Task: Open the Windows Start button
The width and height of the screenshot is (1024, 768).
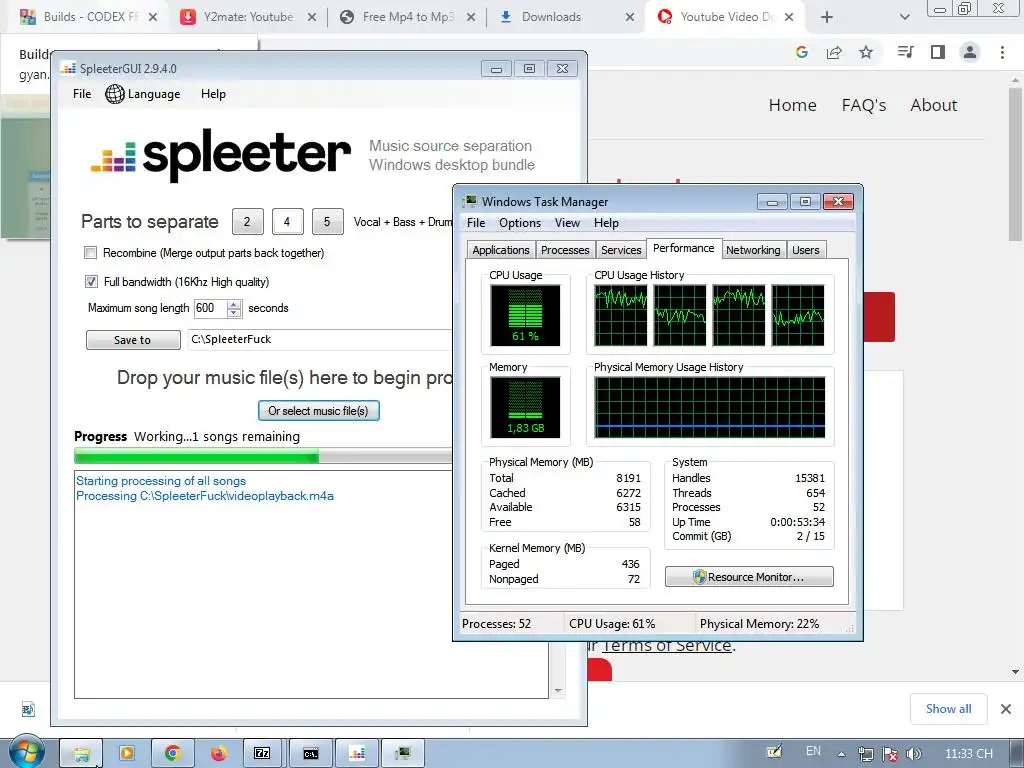Action: click(x=27, y=752)
